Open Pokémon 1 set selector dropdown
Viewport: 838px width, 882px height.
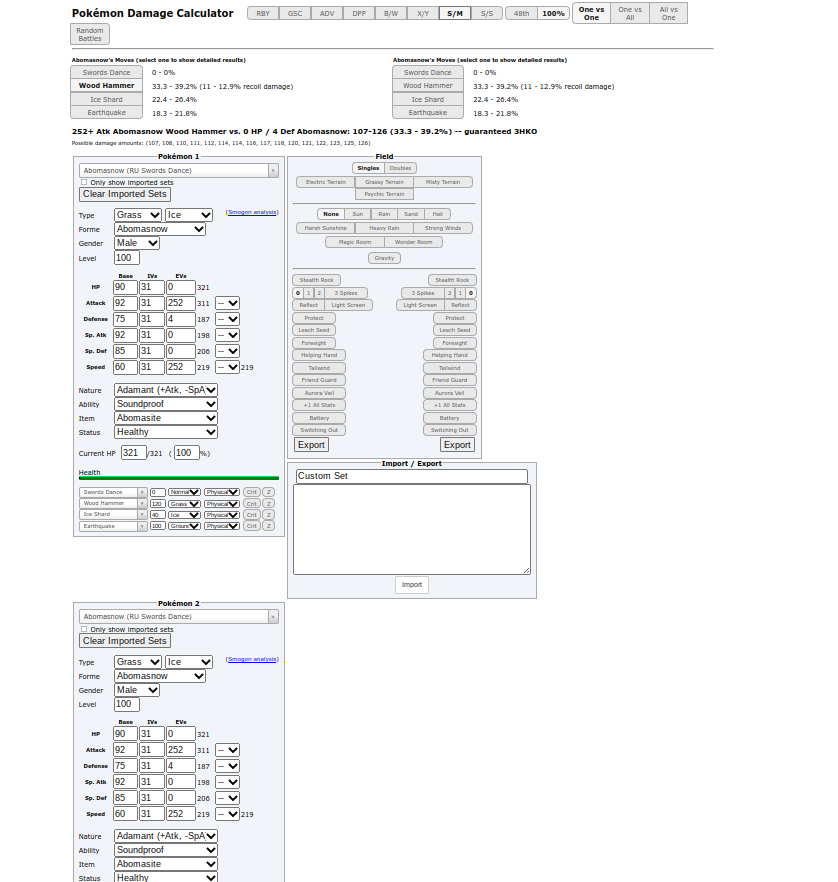click(x=179, y=170)
